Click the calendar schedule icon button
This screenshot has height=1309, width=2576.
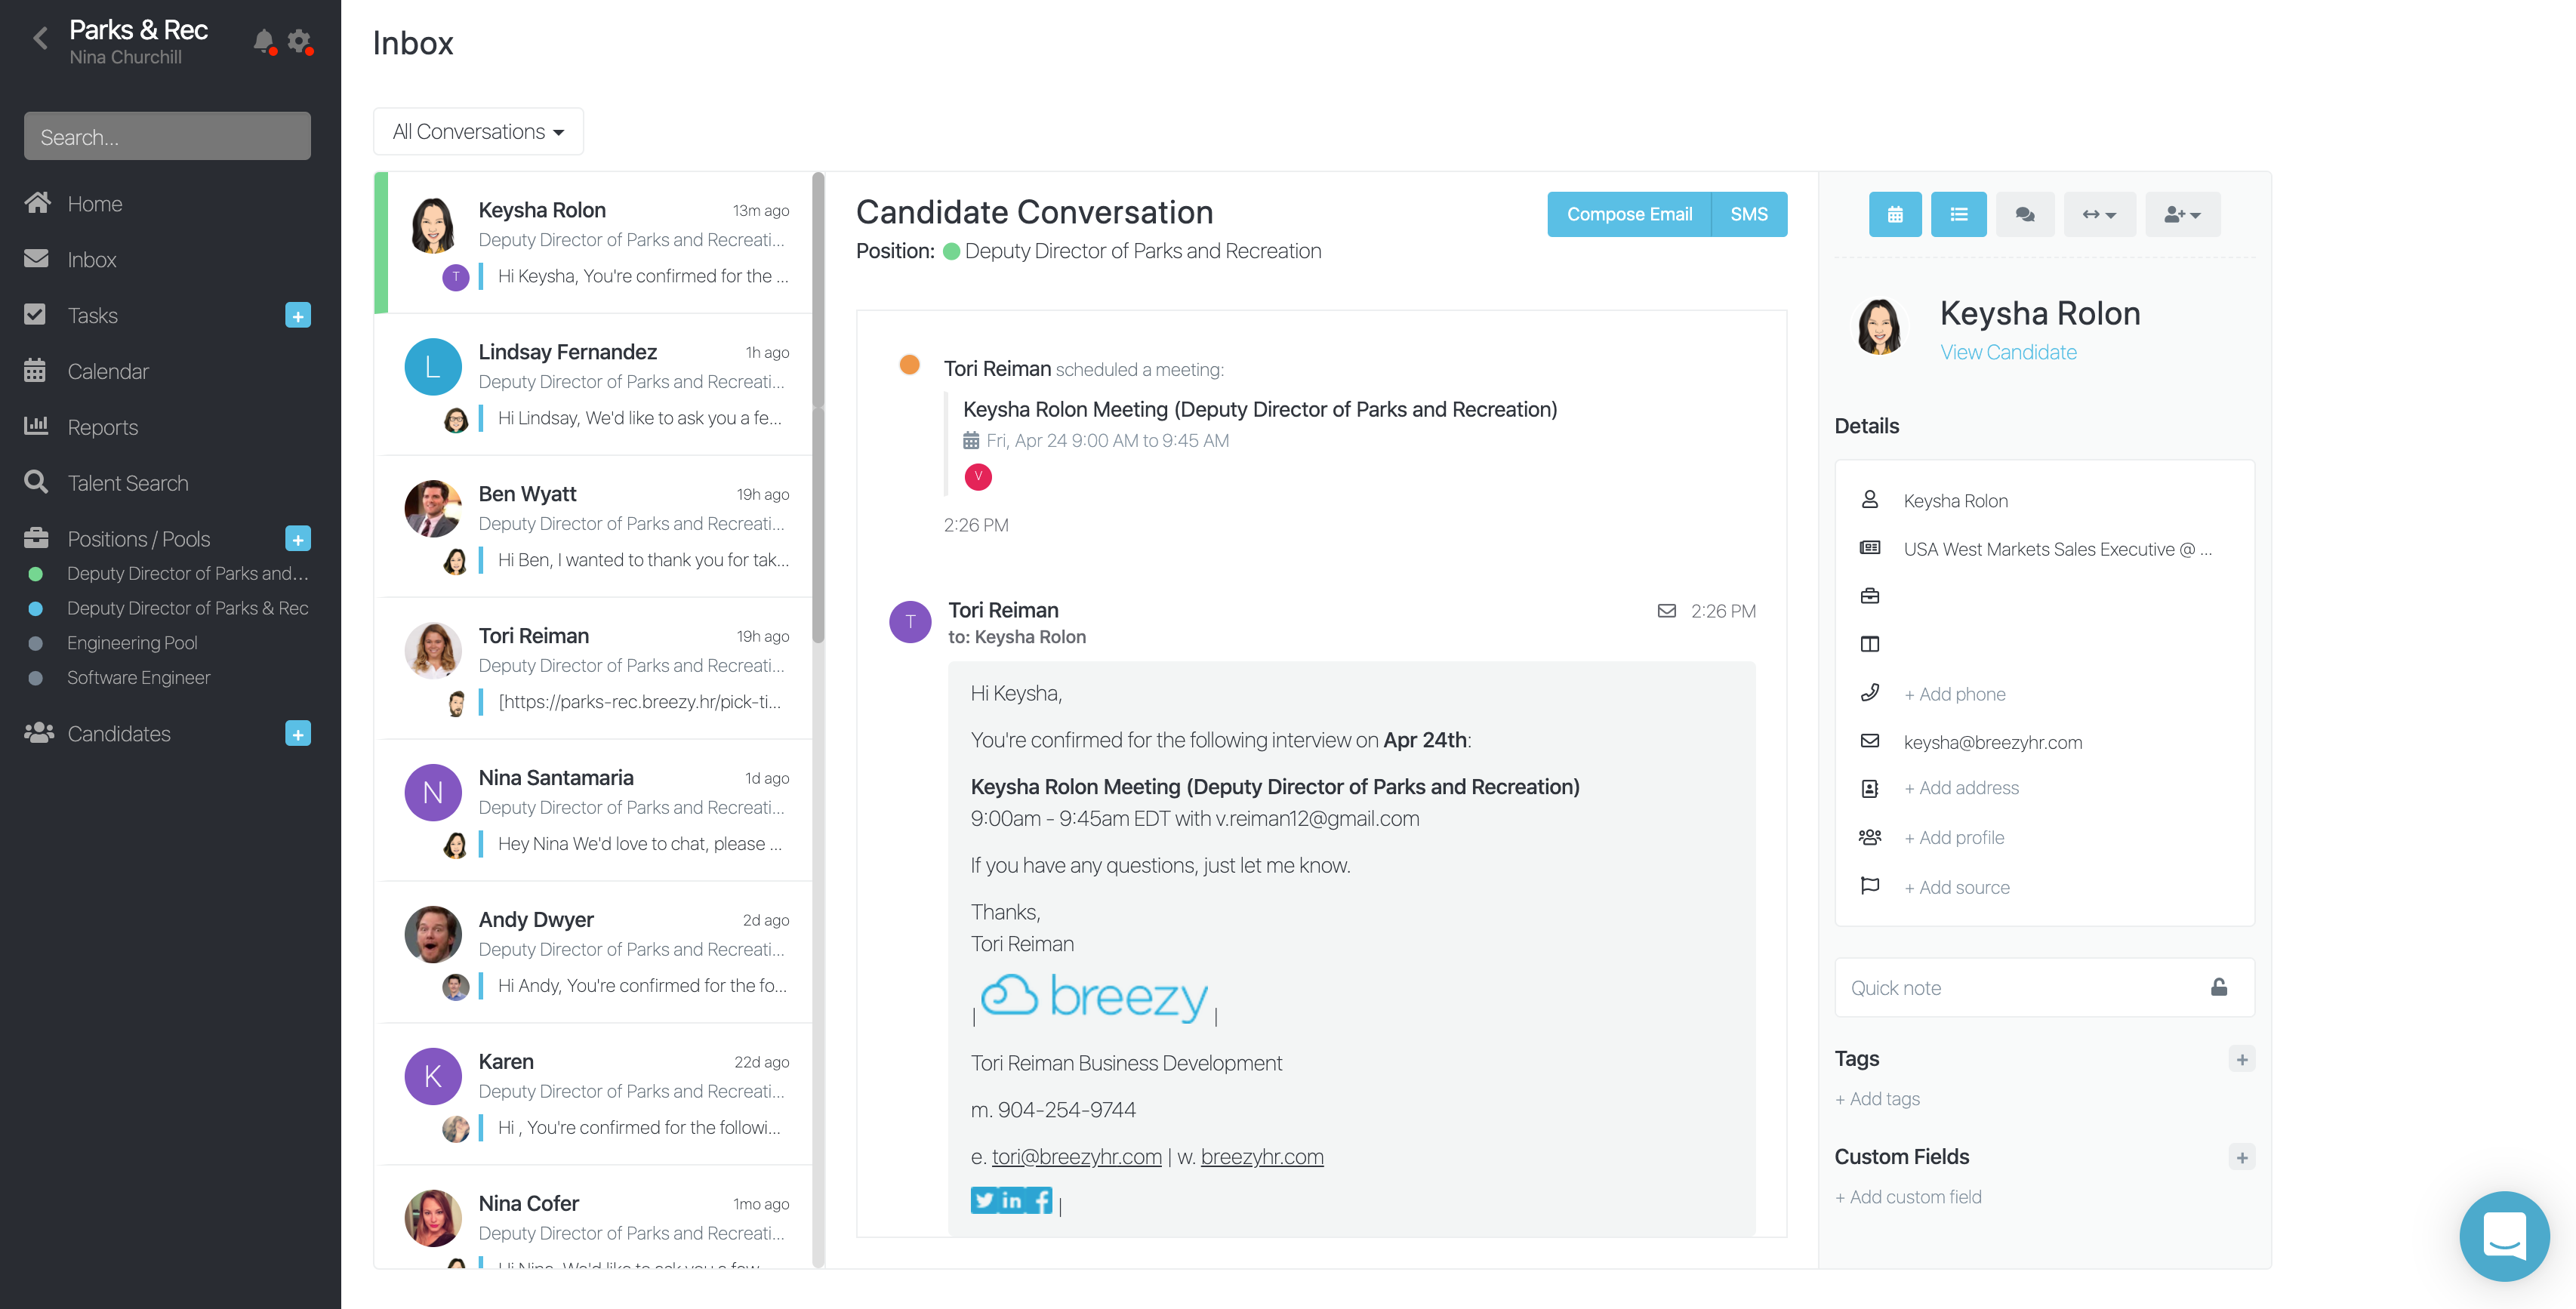(x=1894, y=214)
